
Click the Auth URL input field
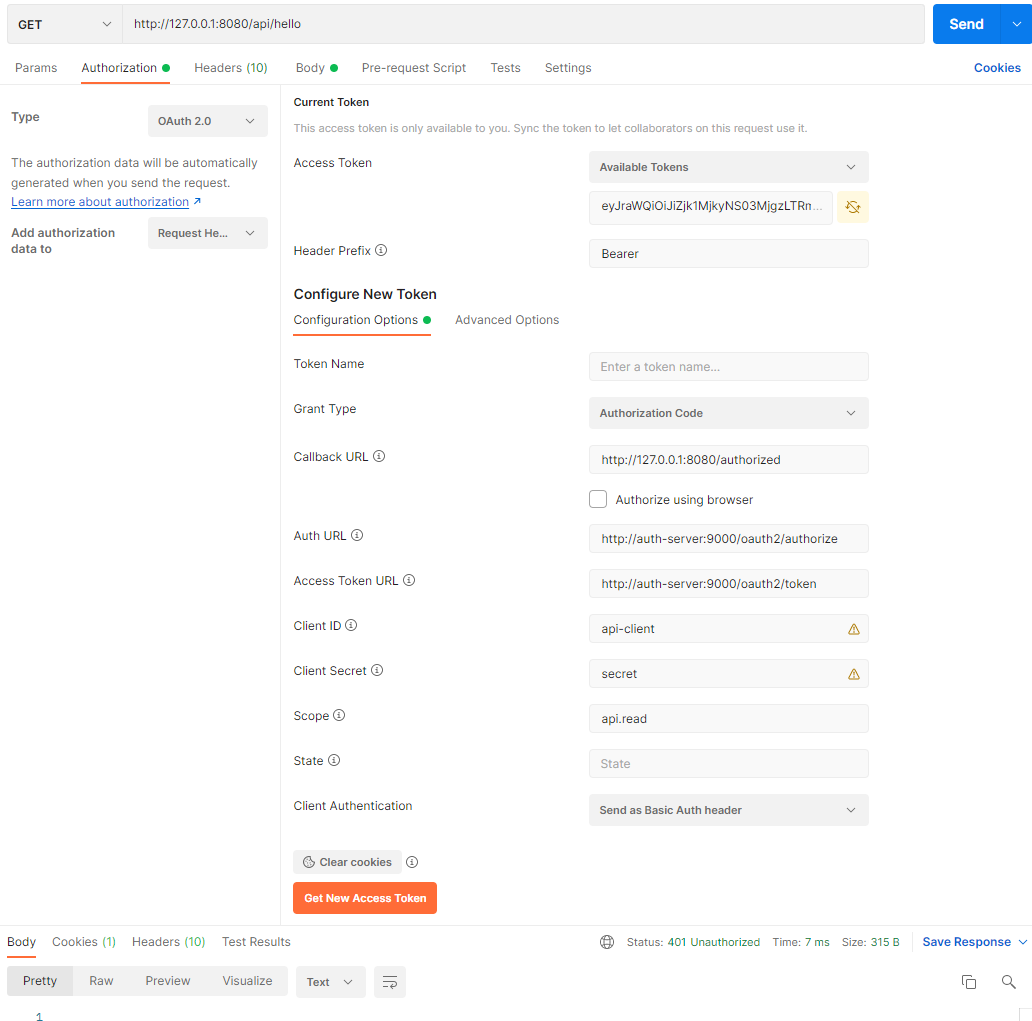tap(729, 538)
